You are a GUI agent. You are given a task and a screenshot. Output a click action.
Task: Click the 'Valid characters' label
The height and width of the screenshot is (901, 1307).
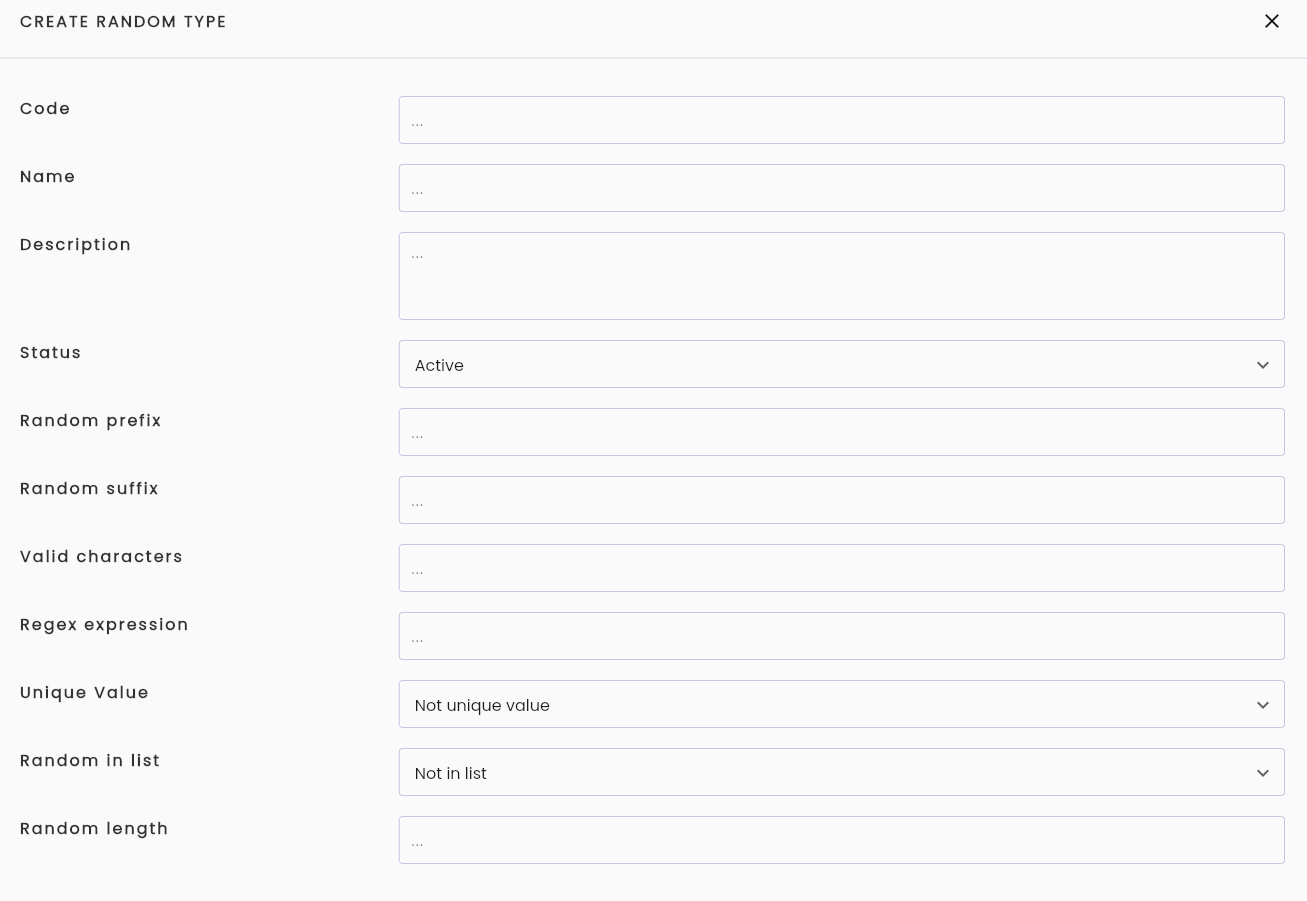point(101,556)
